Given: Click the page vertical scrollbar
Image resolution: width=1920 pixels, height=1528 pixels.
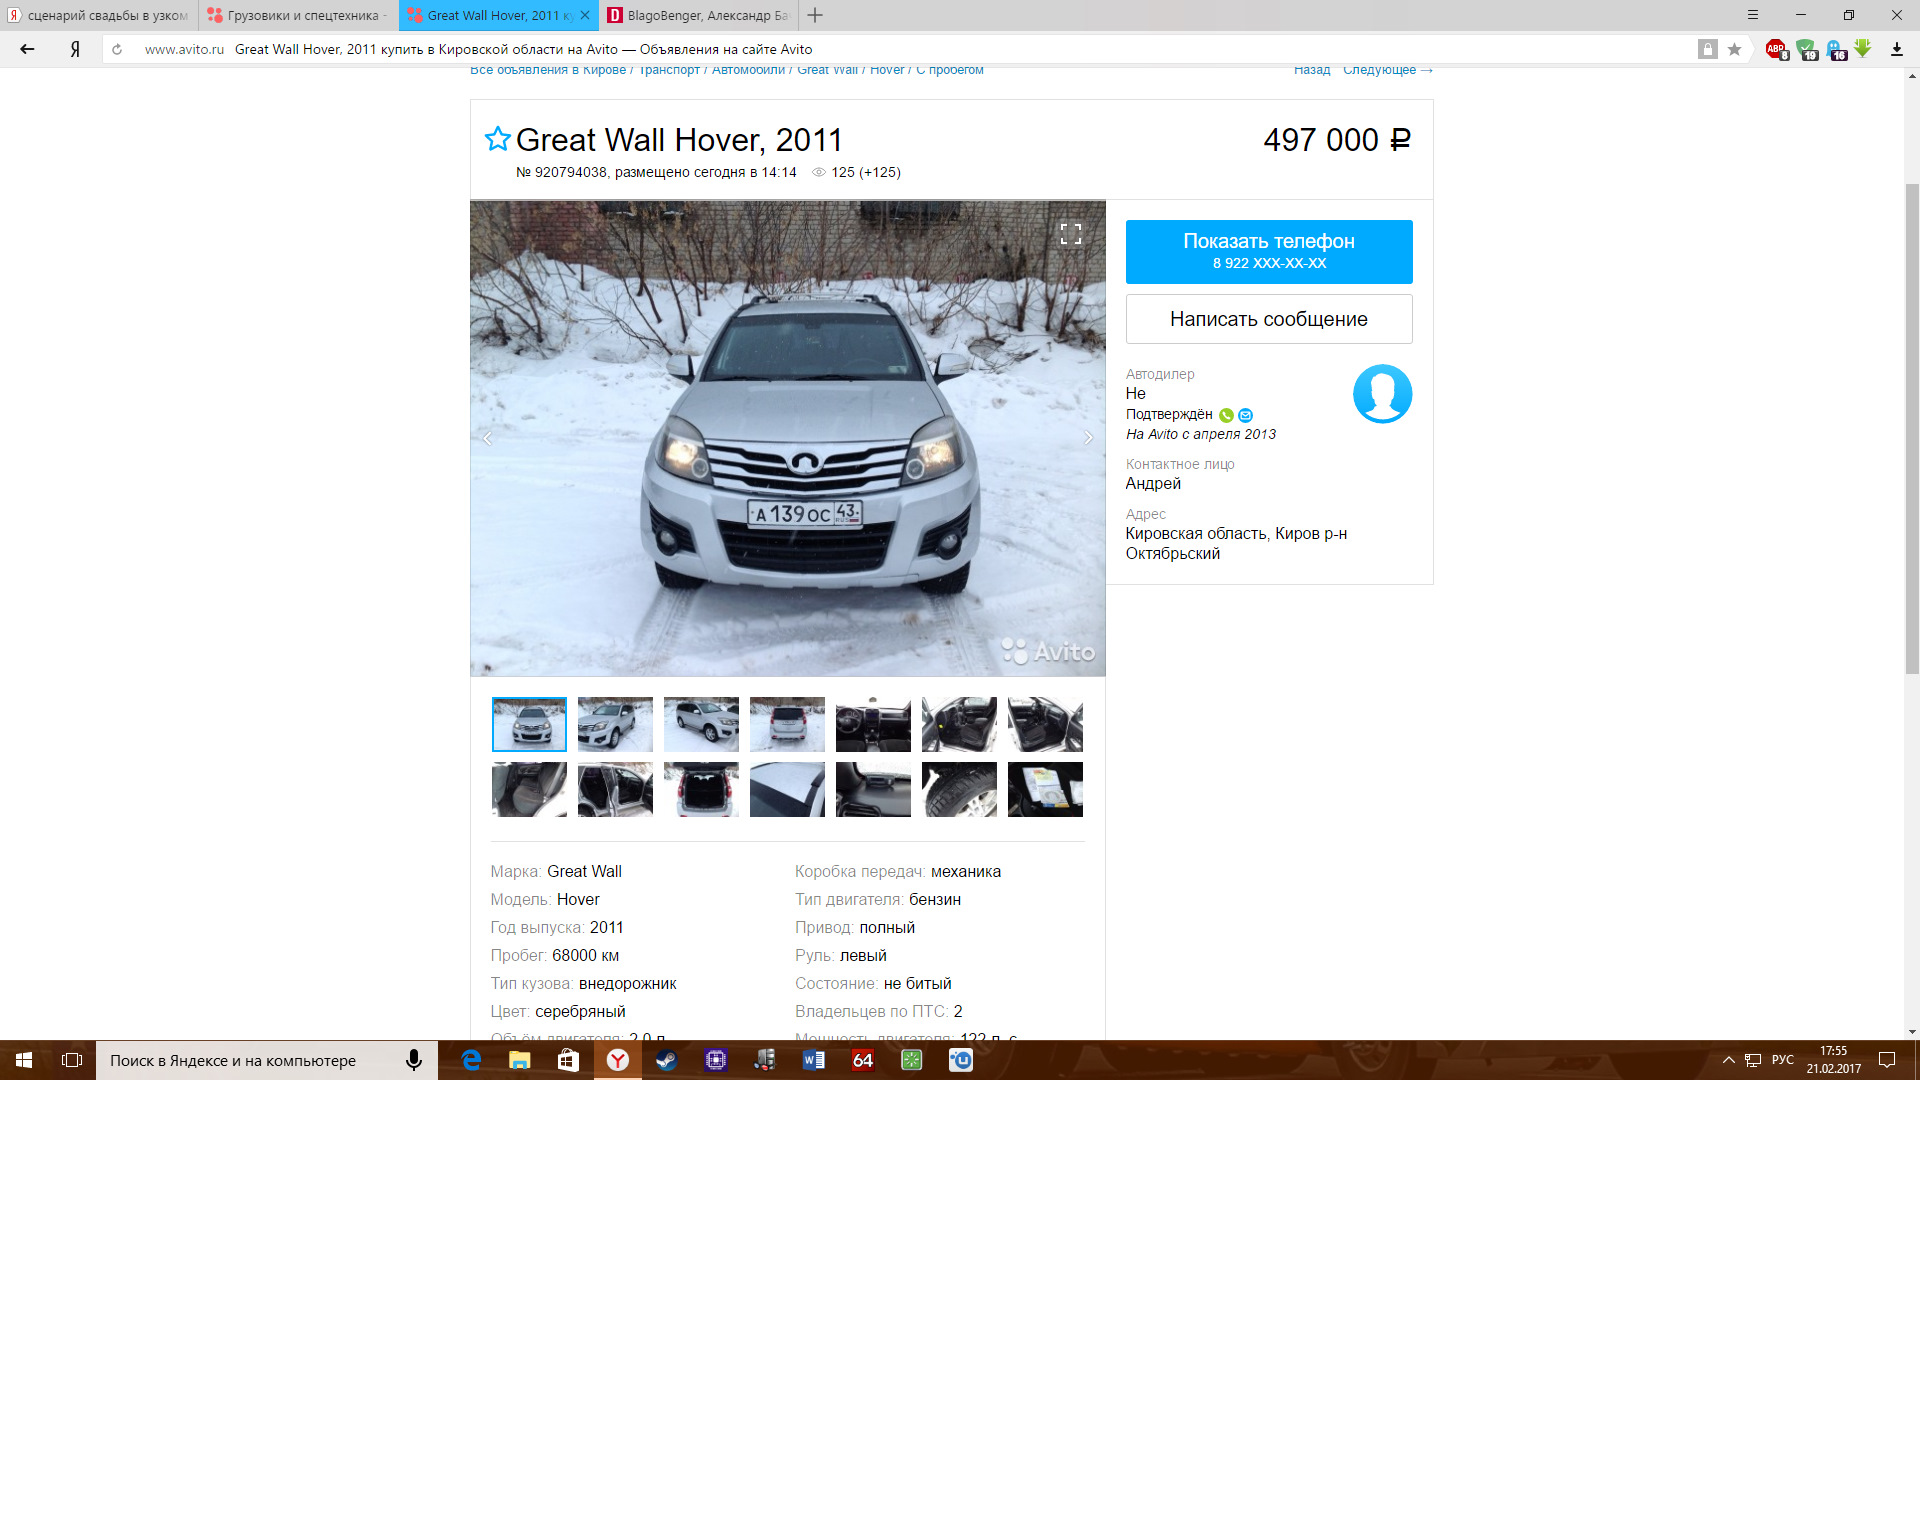Looking at the screenshot, I should (1911, 430).
